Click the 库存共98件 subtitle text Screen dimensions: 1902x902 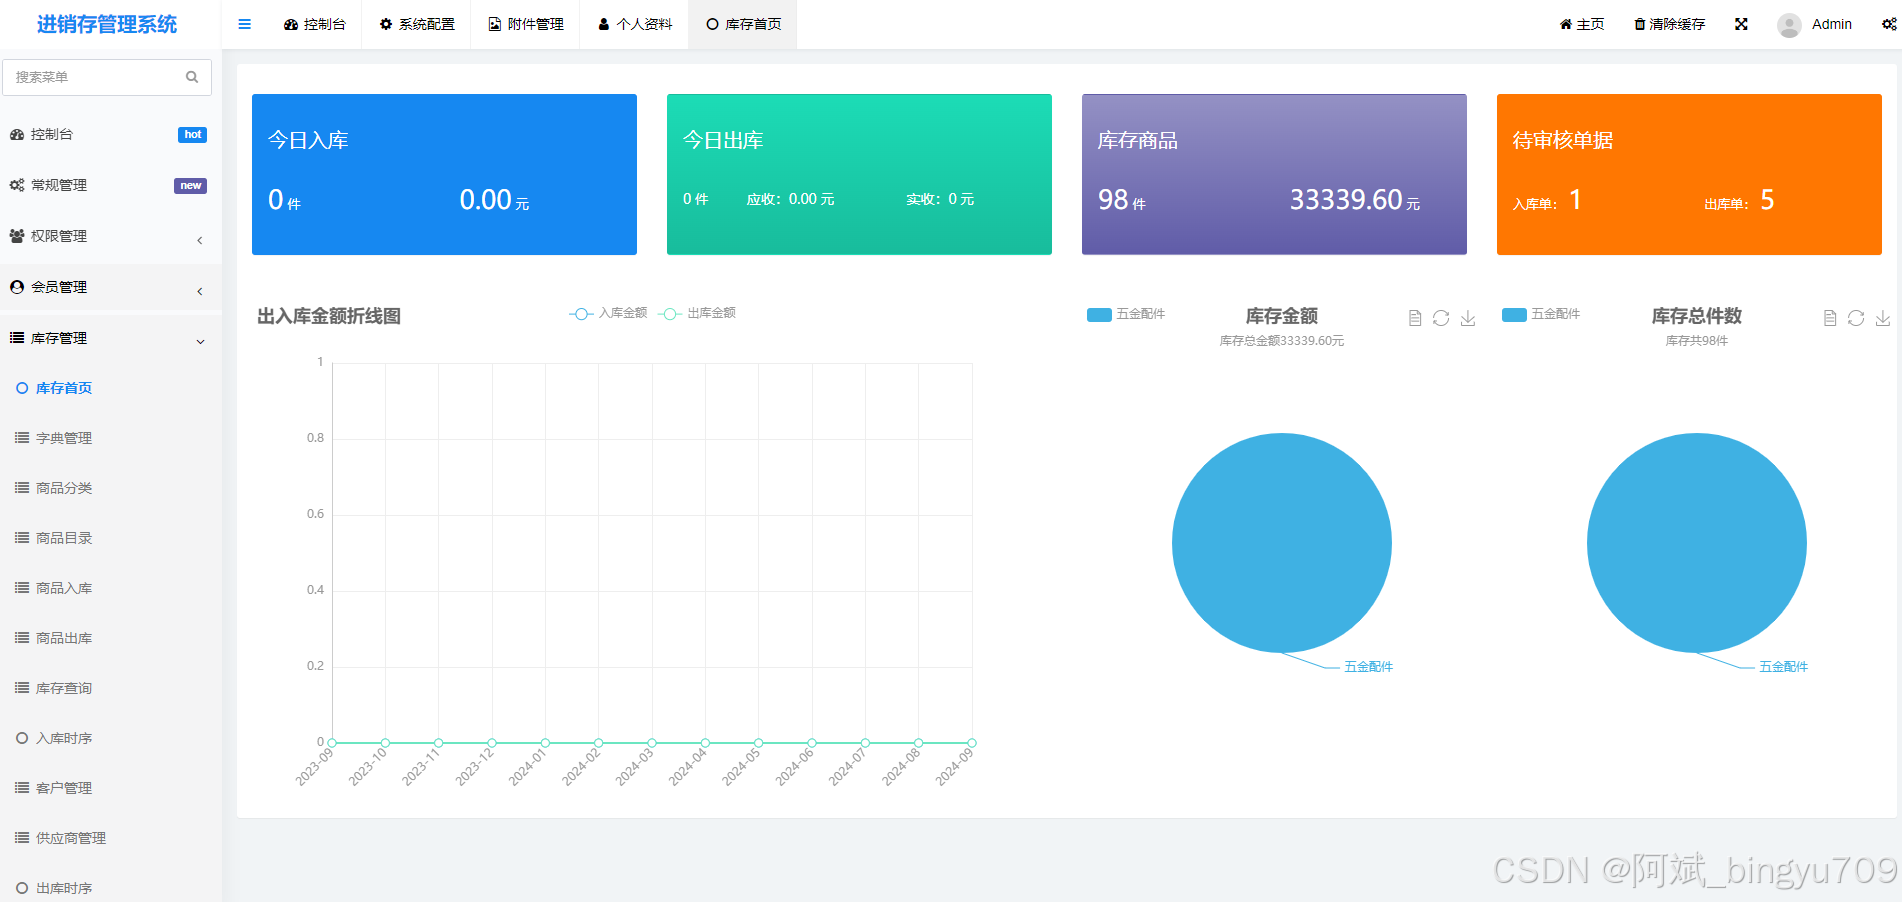pyautogui.click(x=1697, y=341)
